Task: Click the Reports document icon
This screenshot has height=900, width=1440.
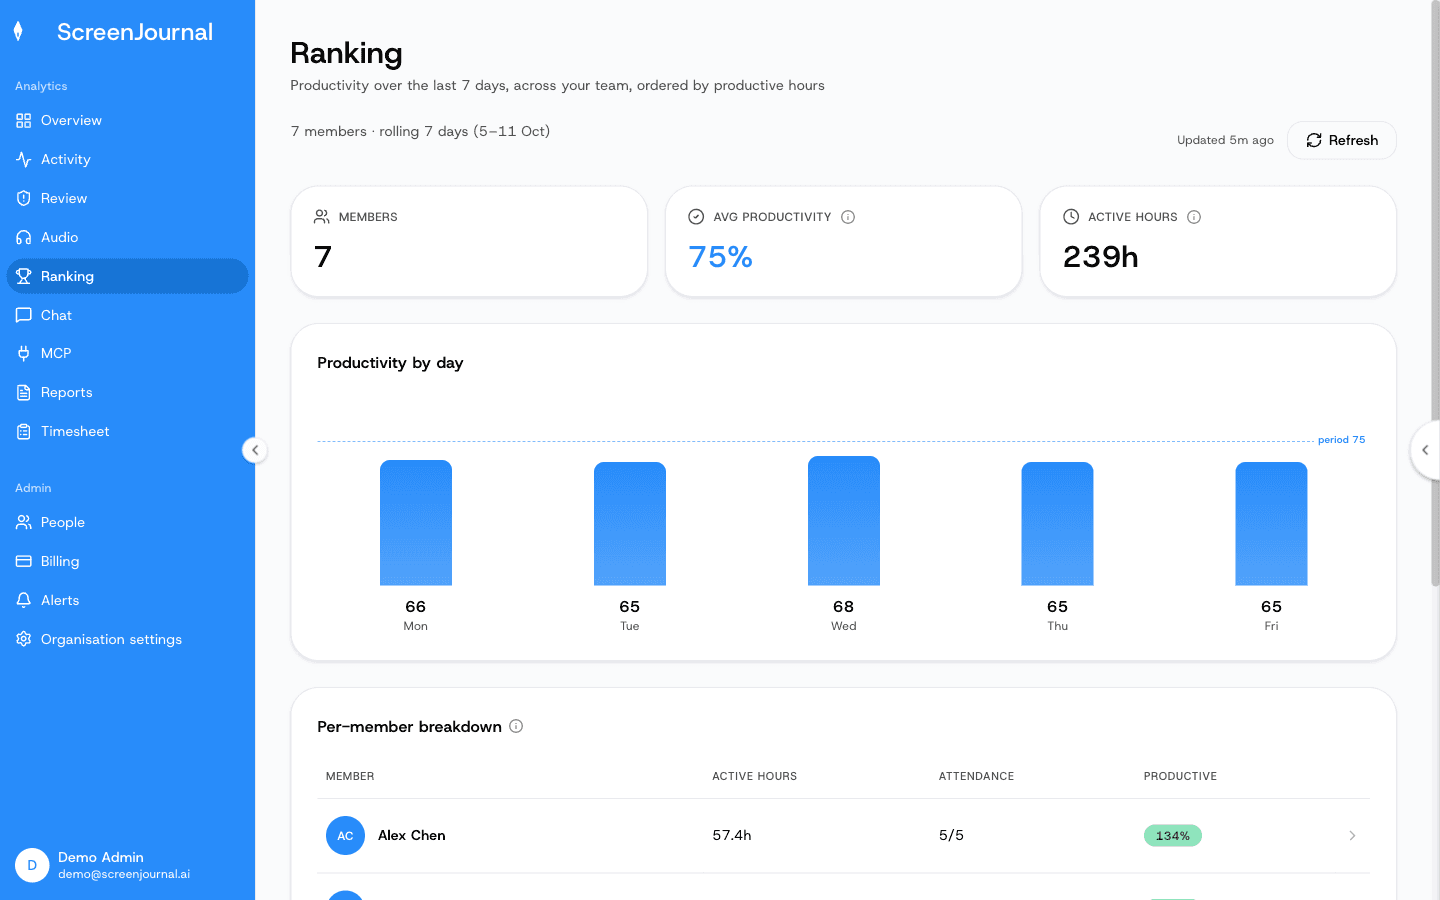Action: click(x=24, y=392)
